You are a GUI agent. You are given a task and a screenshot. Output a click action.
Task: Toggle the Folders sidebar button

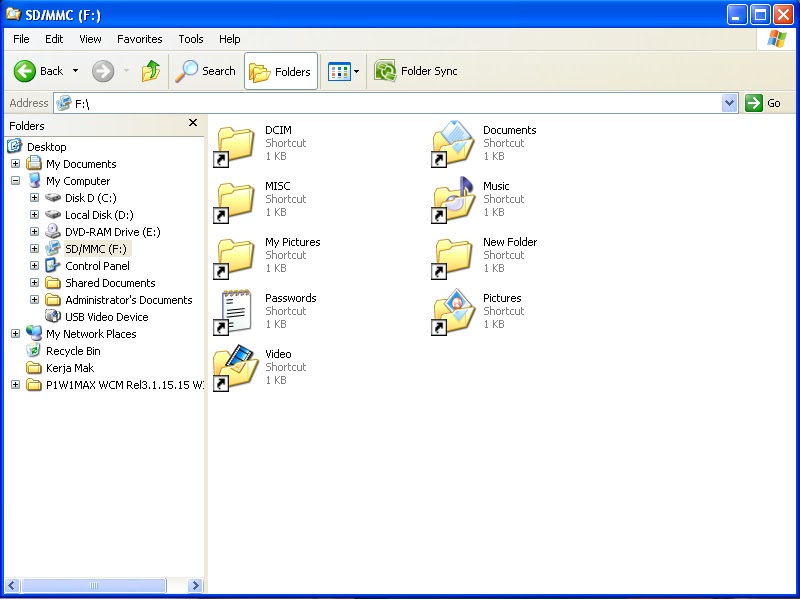click(281, 71)
